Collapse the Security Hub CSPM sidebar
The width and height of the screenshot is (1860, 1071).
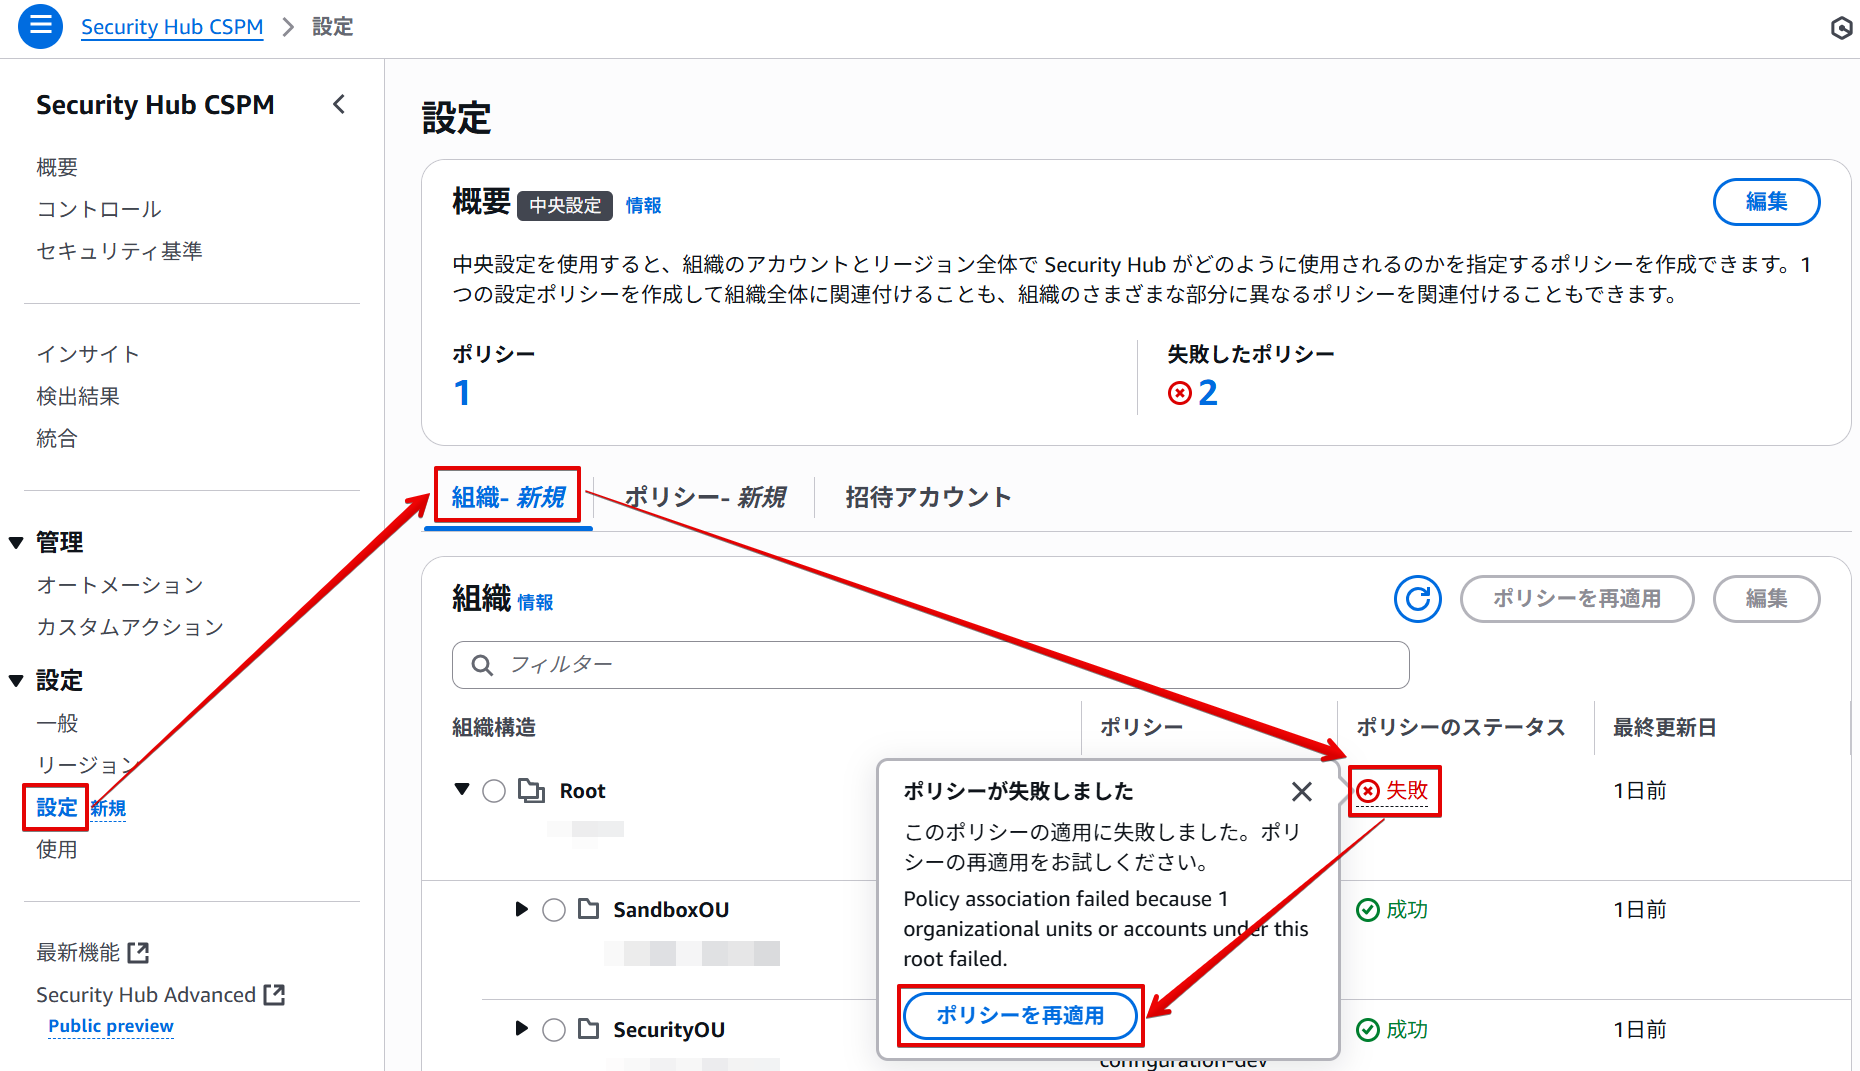click(x=339, y=104)
